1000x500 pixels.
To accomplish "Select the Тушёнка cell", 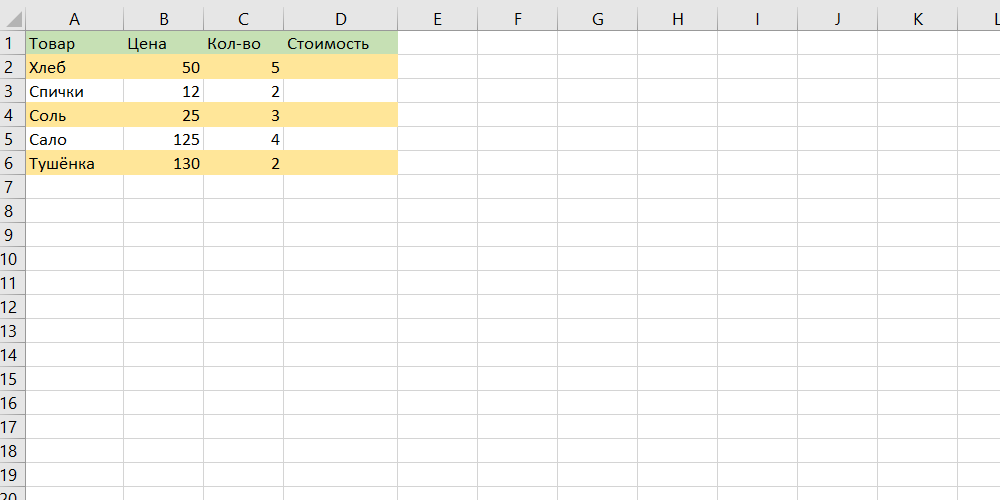I will coord(75,163).
